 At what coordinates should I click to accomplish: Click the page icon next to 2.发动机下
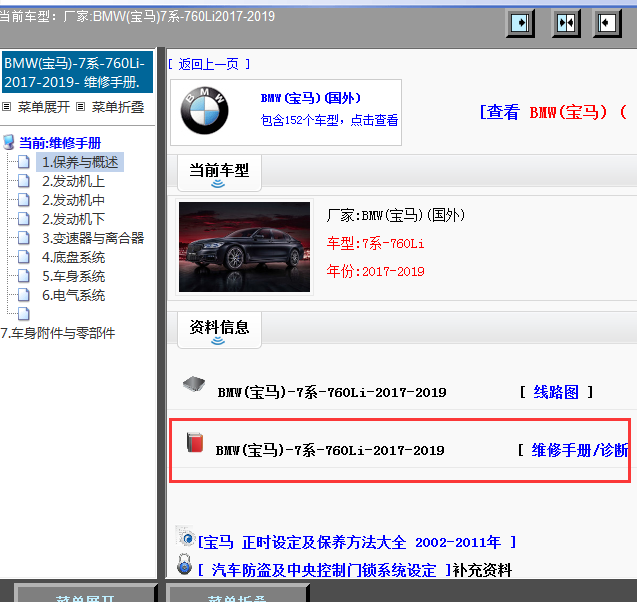pyautogui.click(x=24, y=219)
